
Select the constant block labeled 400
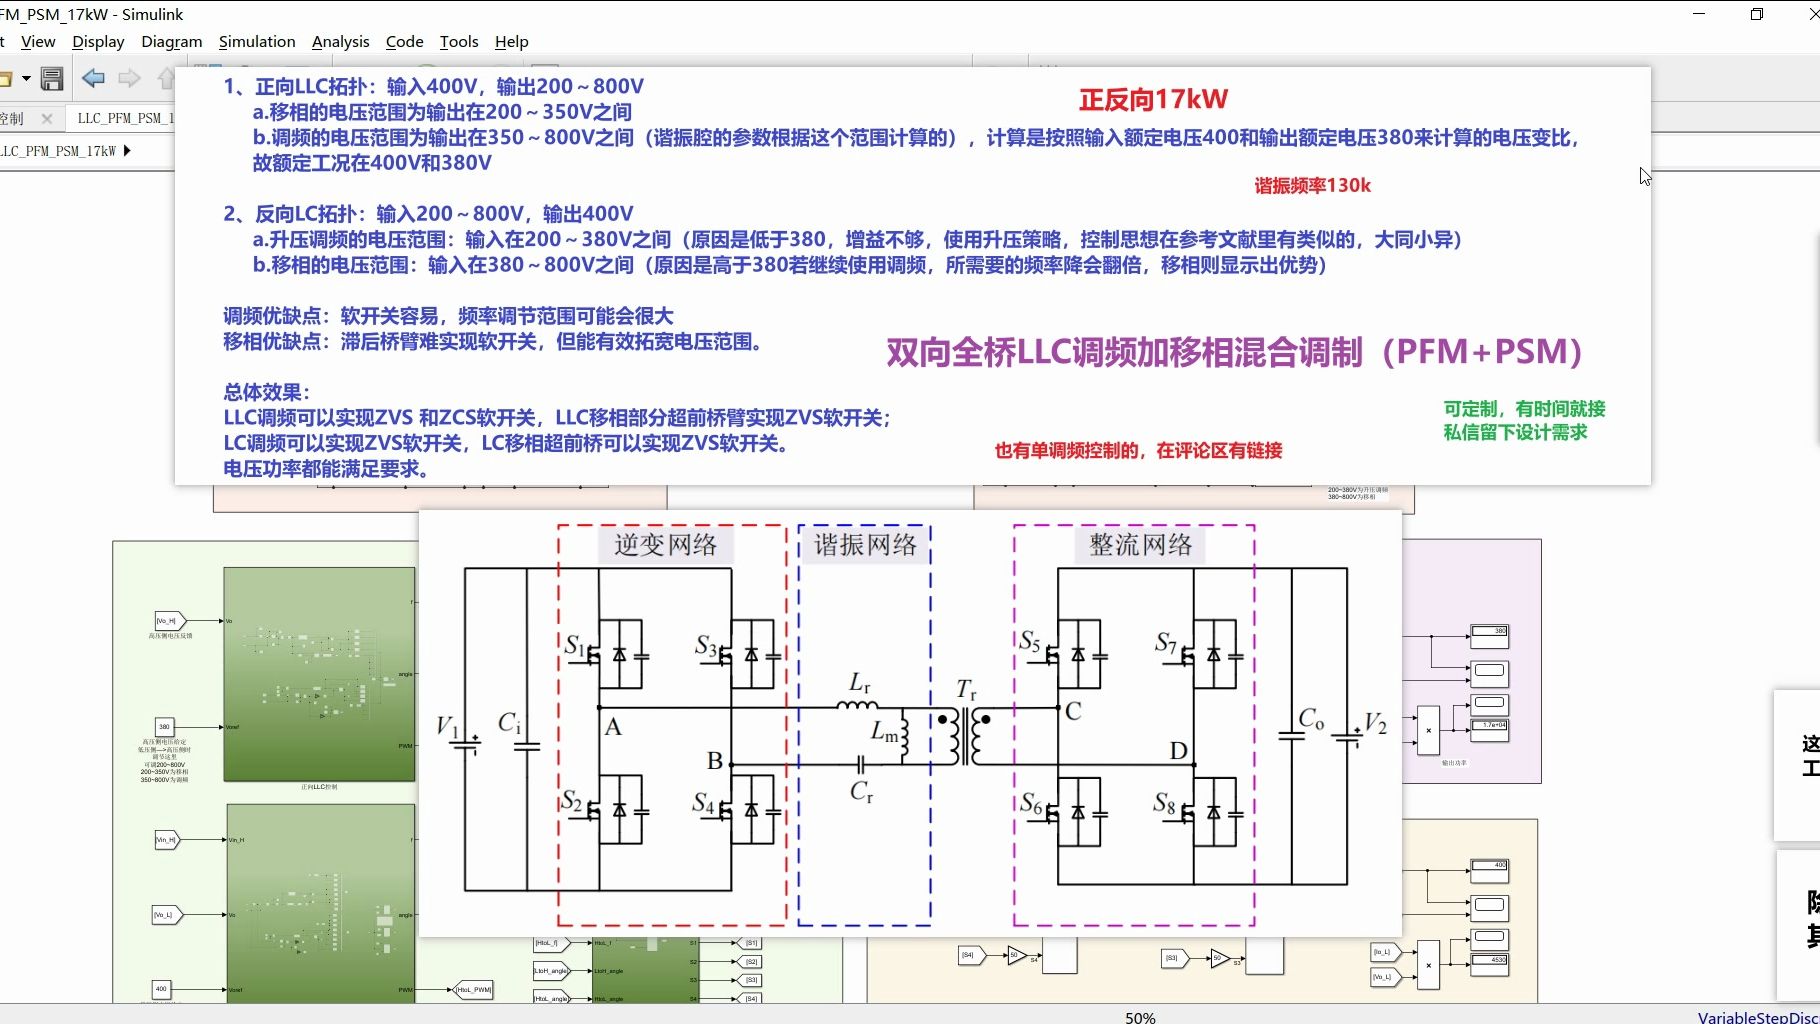pos(161,988)
